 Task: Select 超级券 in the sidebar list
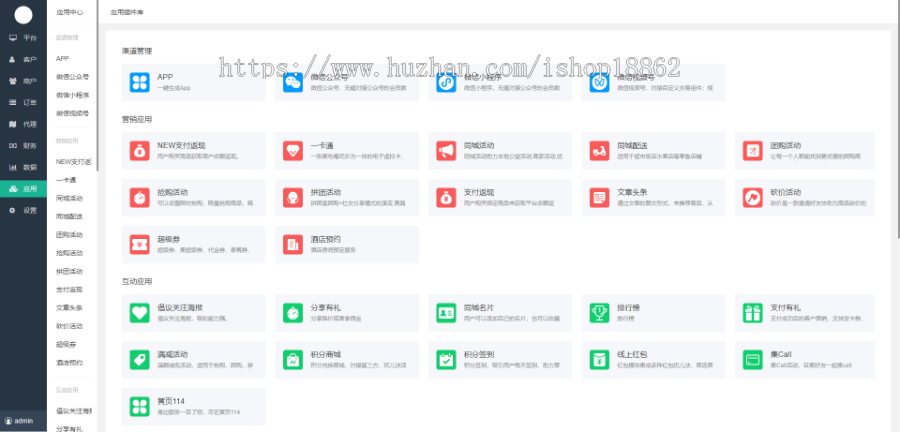pos(66,344)
